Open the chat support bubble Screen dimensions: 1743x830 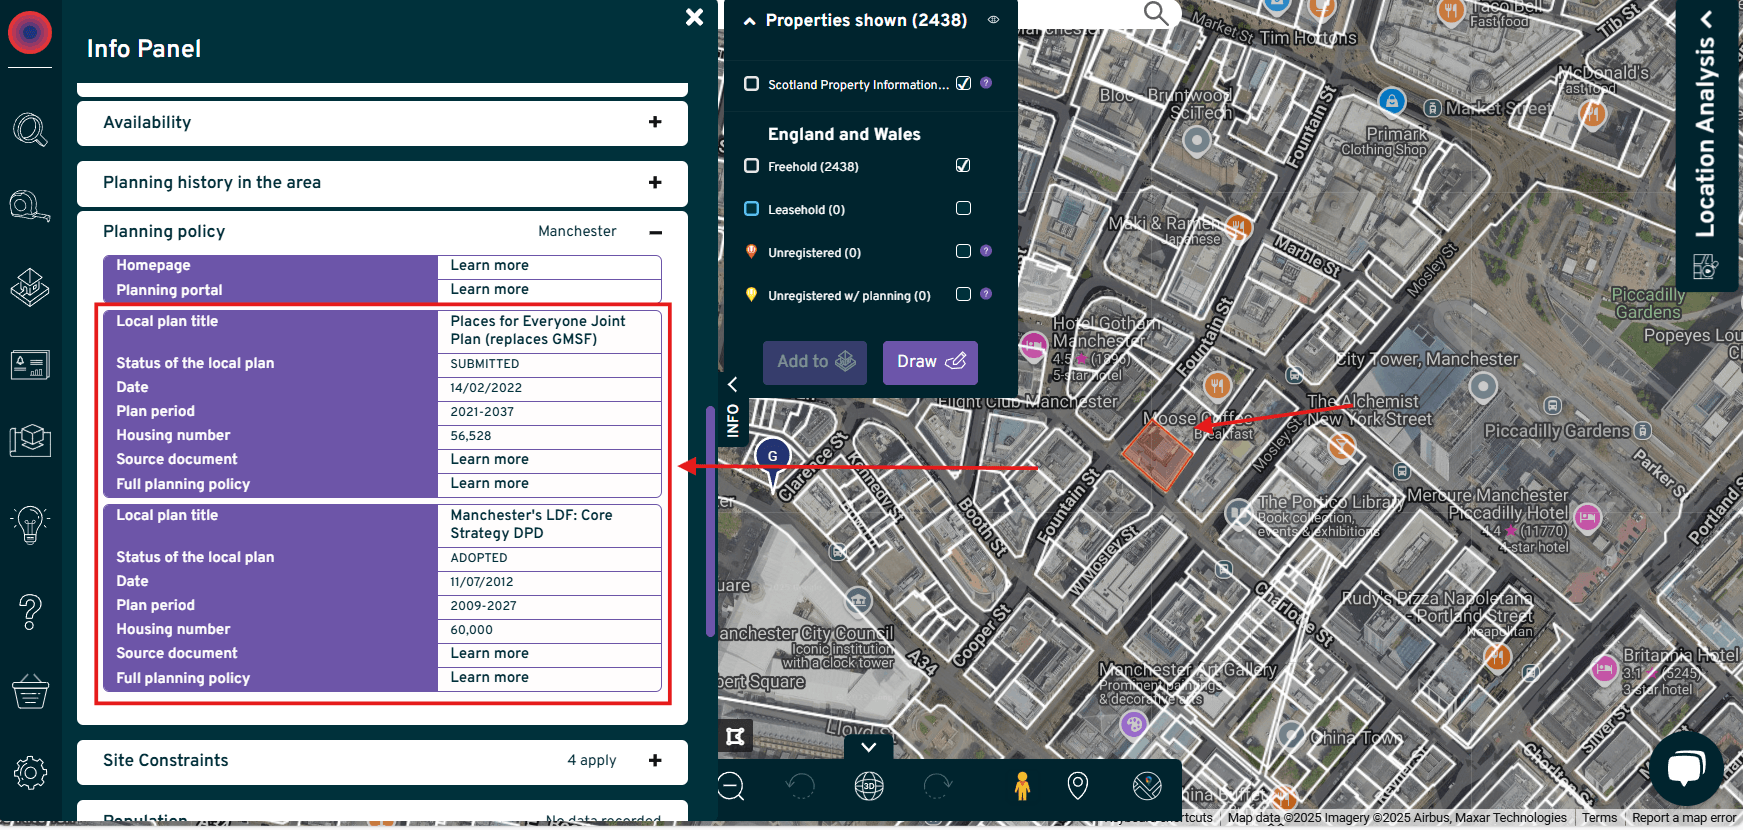pos(1686,768)
